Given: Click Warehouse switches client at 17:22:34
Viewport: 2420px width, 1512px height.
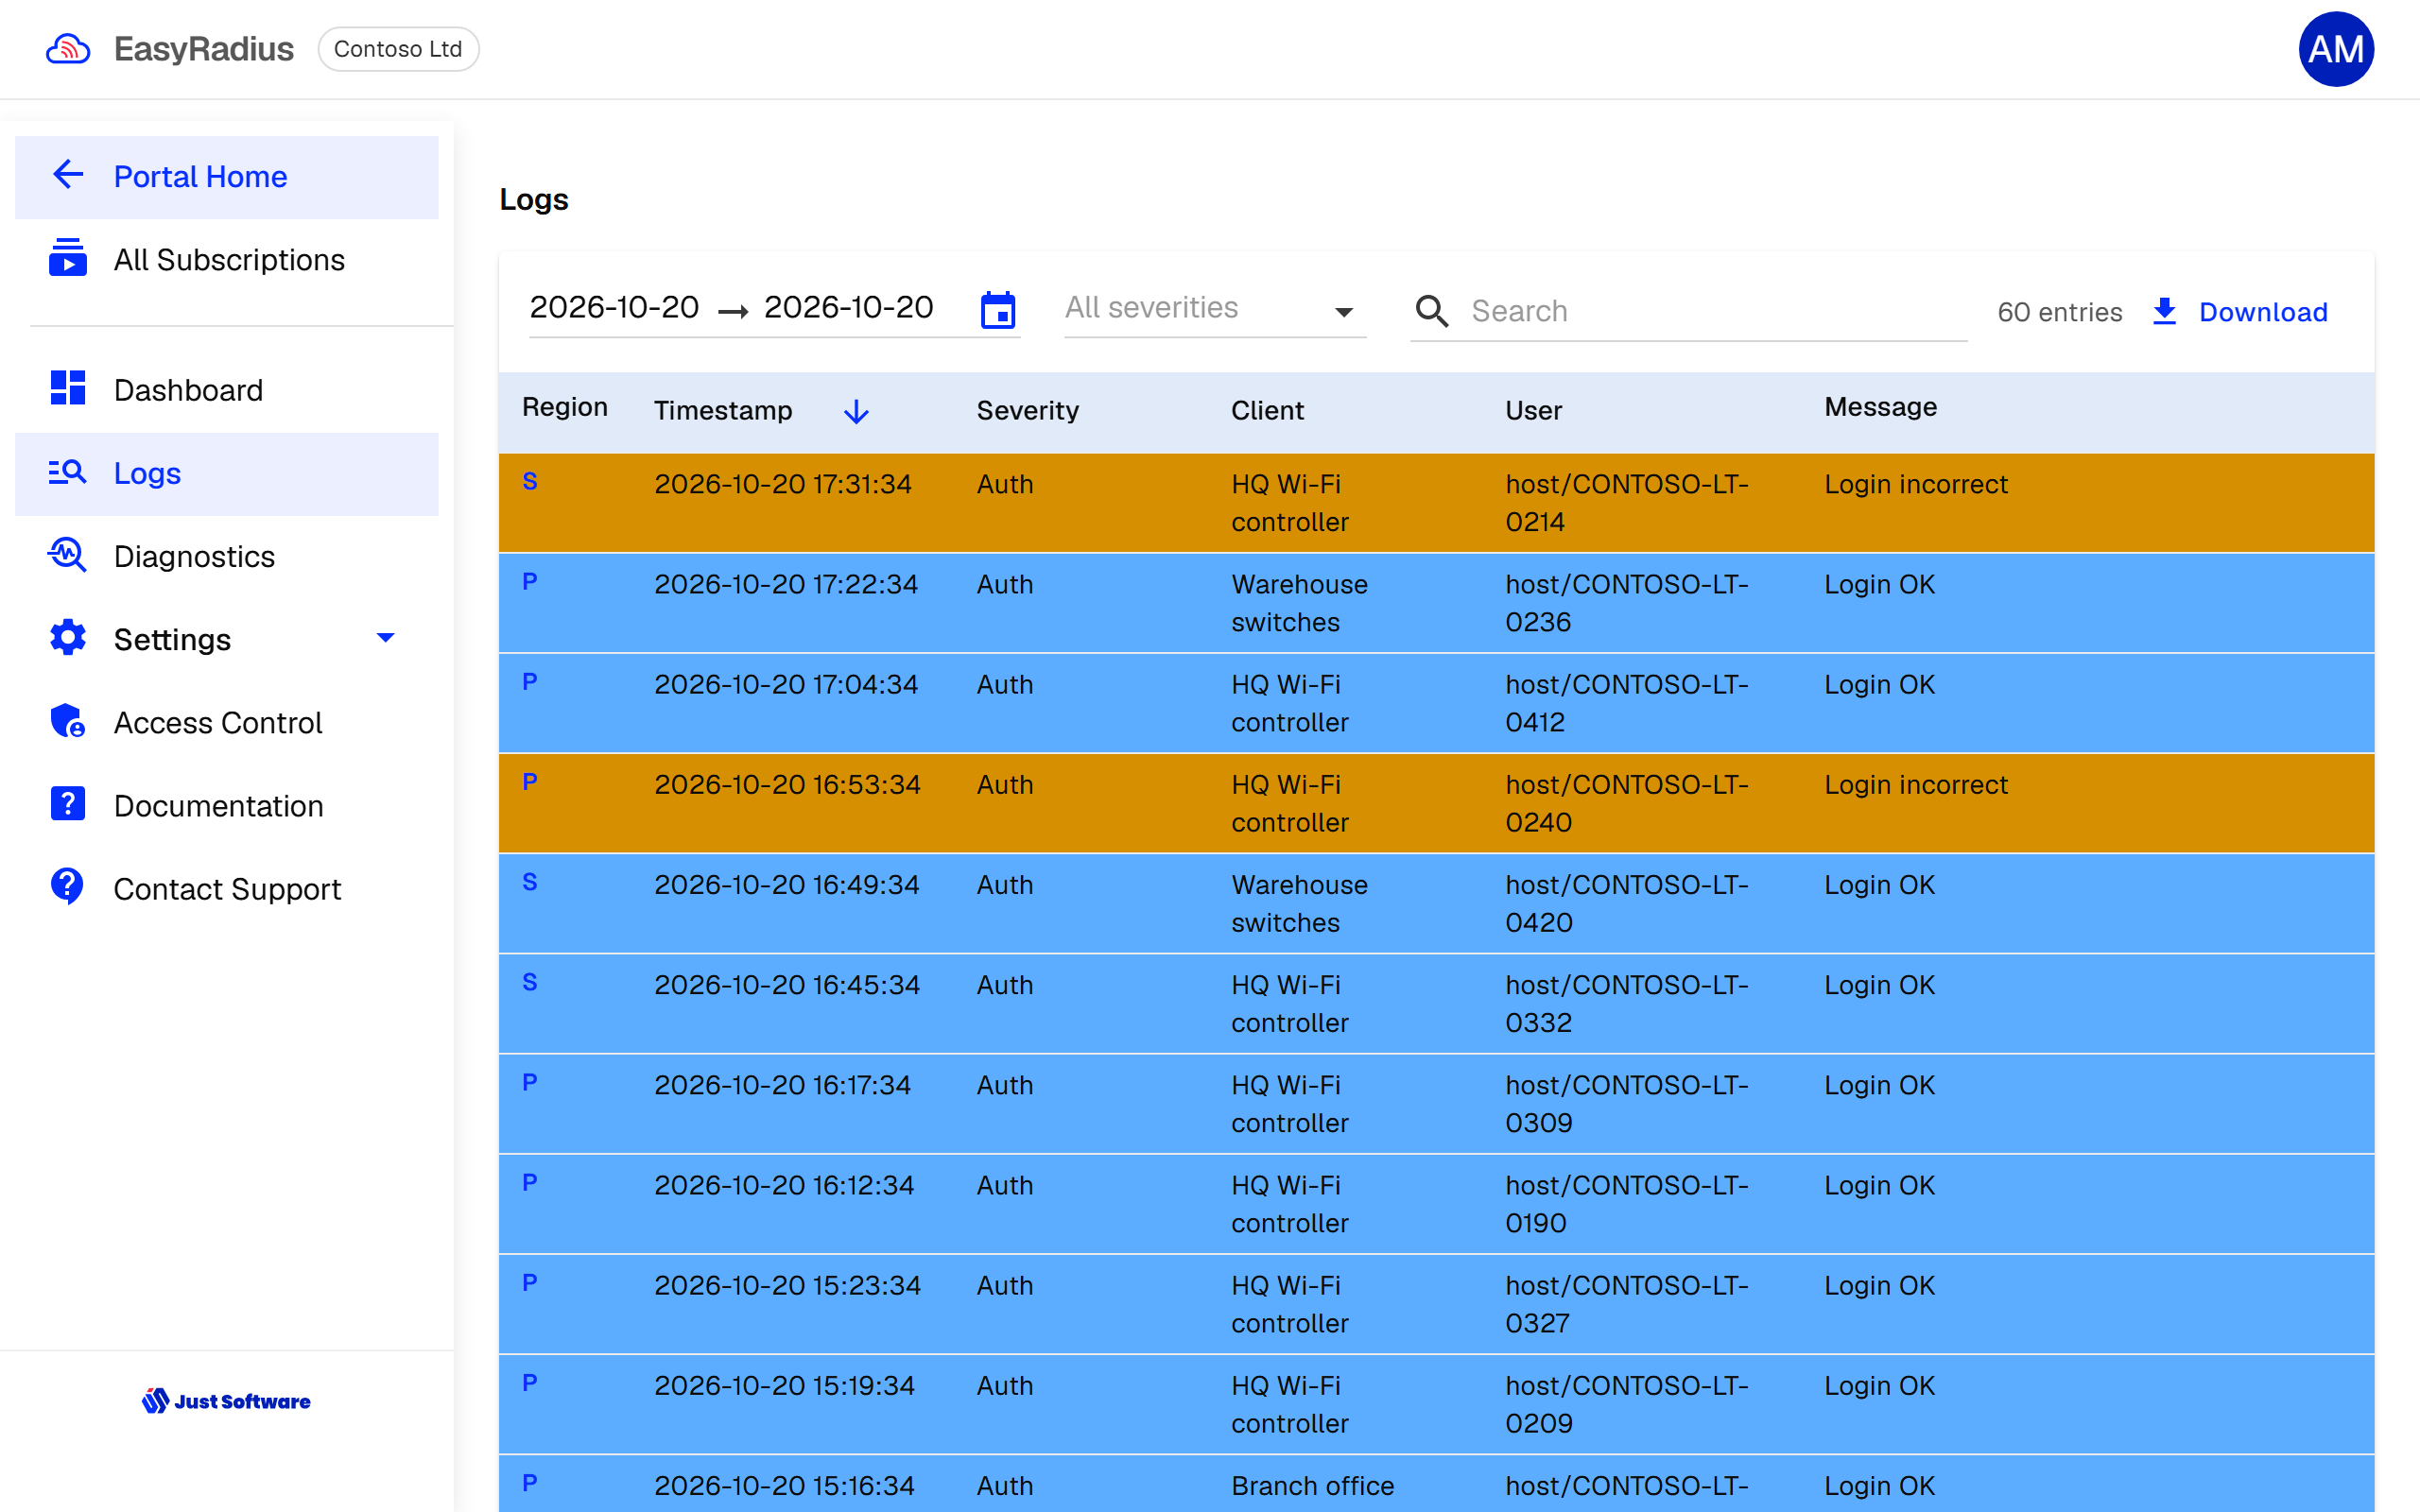Looking at the screenshot, I should tap(1299, 603).
